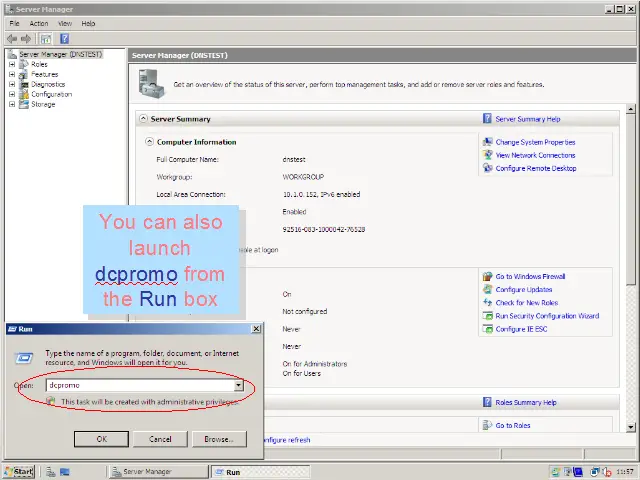The width and height of the screenshot is (640, 480).
Task: Open the Change System Properties link
Action: [x=535, y=142]
